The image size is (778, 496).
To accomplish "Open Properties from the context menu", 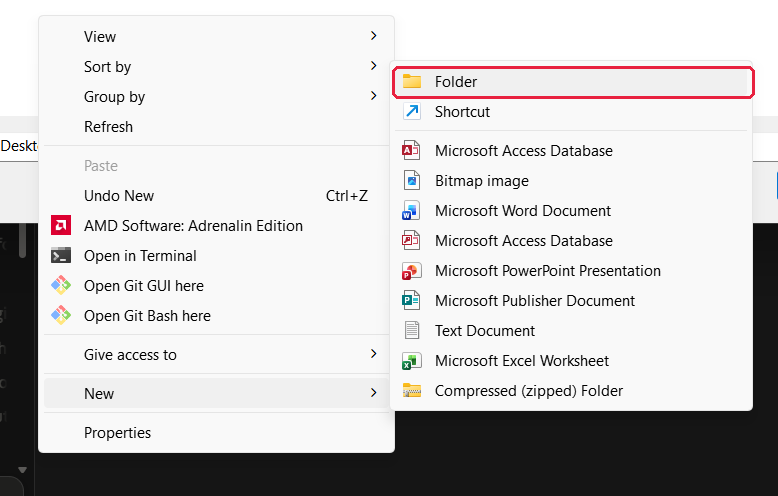I will click(x=216, y=433).
